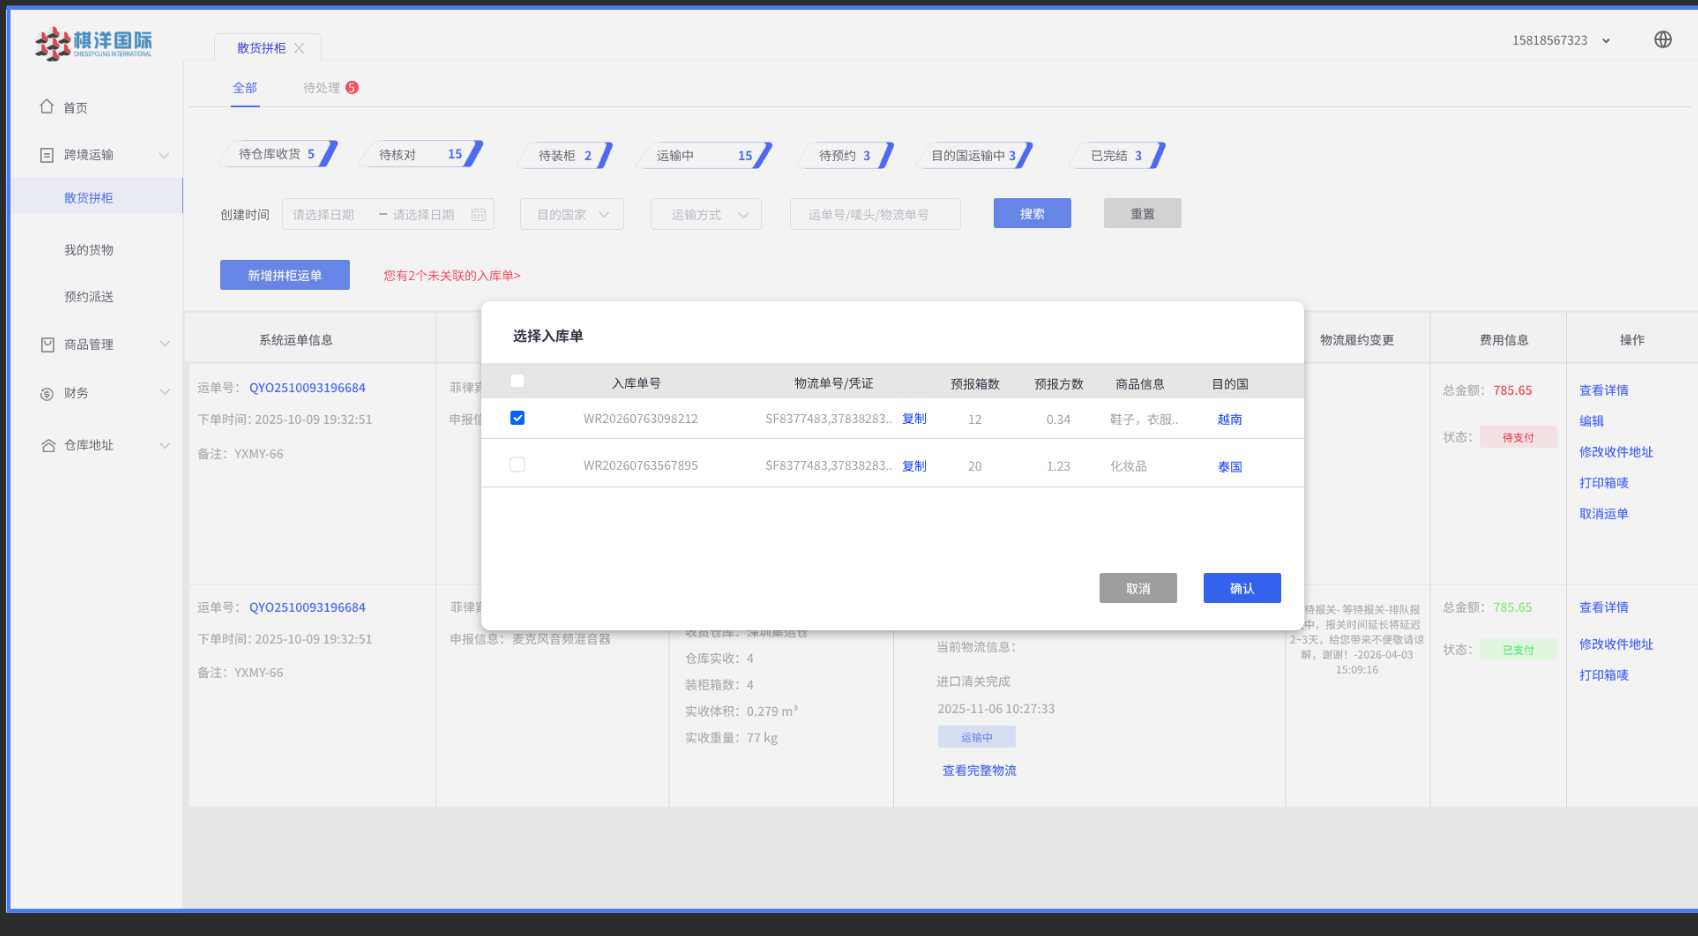Click the calendar icon in date range field

tap(479, 214)
